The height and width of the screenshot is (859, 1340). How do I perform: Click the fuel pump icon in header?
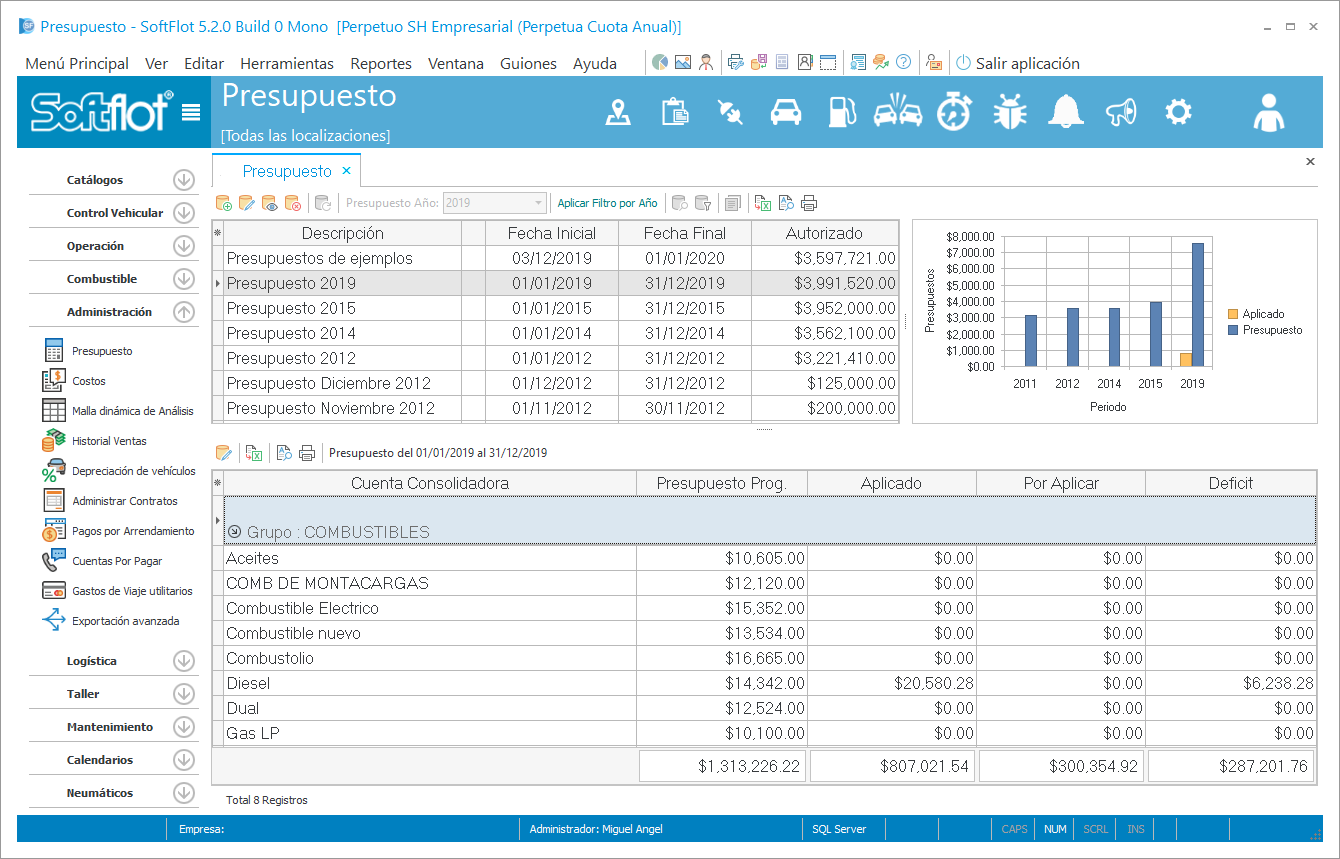[x=842, y=112]
